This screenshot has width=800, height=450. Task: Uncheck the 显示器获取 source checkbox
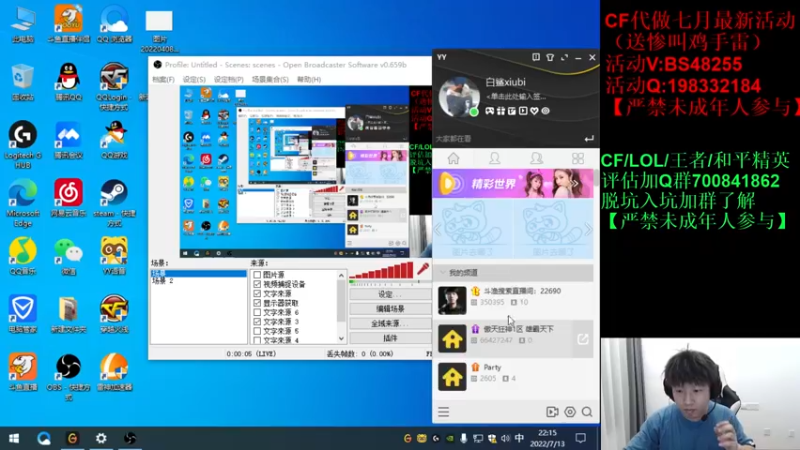click(x=257, y=303)
